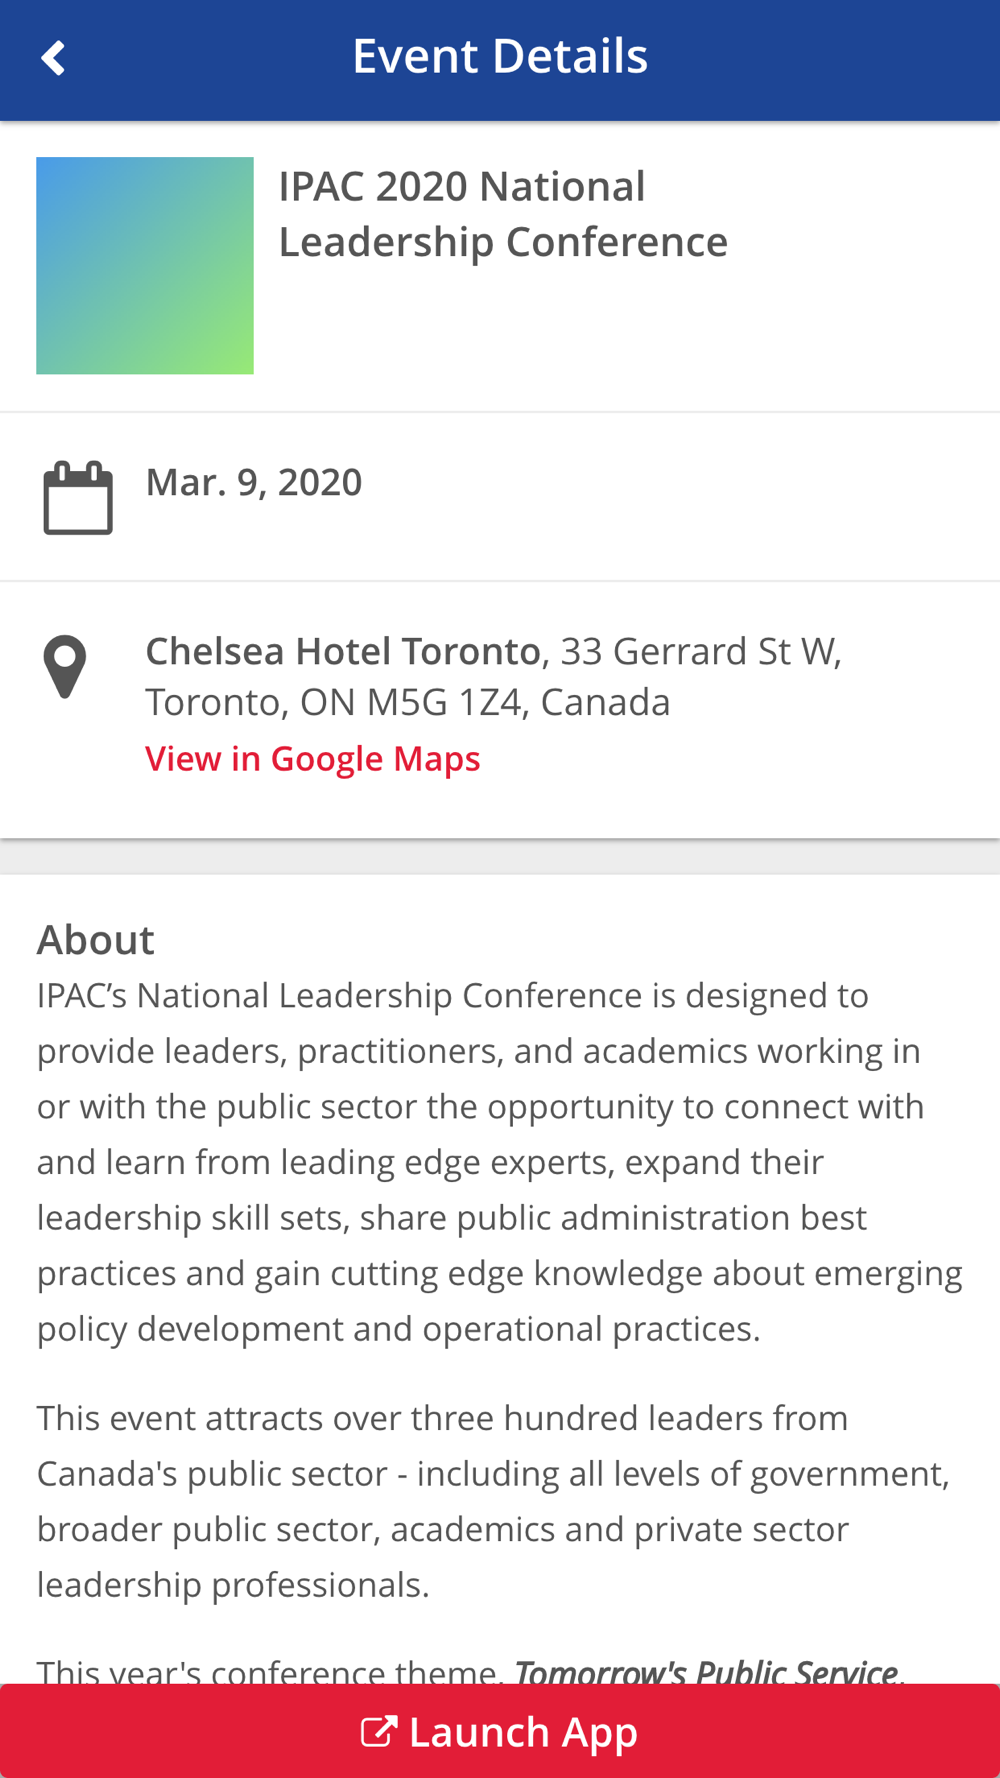
Task: Click the "leadership professionals." closing line
Action: (x=233, y=1584)
